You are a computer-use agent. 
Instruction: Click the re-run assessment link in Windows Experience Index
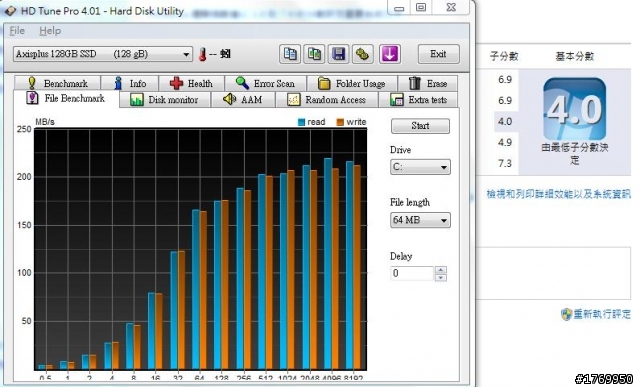[x=602, y=314]
